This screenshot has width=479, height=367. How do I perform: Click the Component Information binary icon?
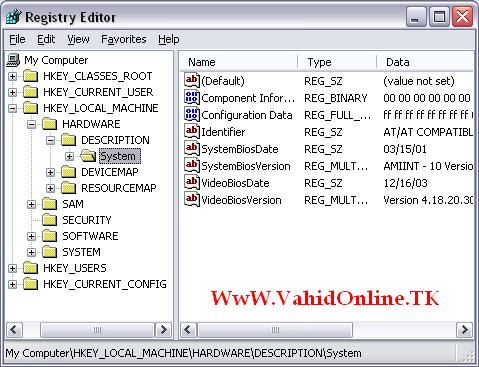(192, 98)
